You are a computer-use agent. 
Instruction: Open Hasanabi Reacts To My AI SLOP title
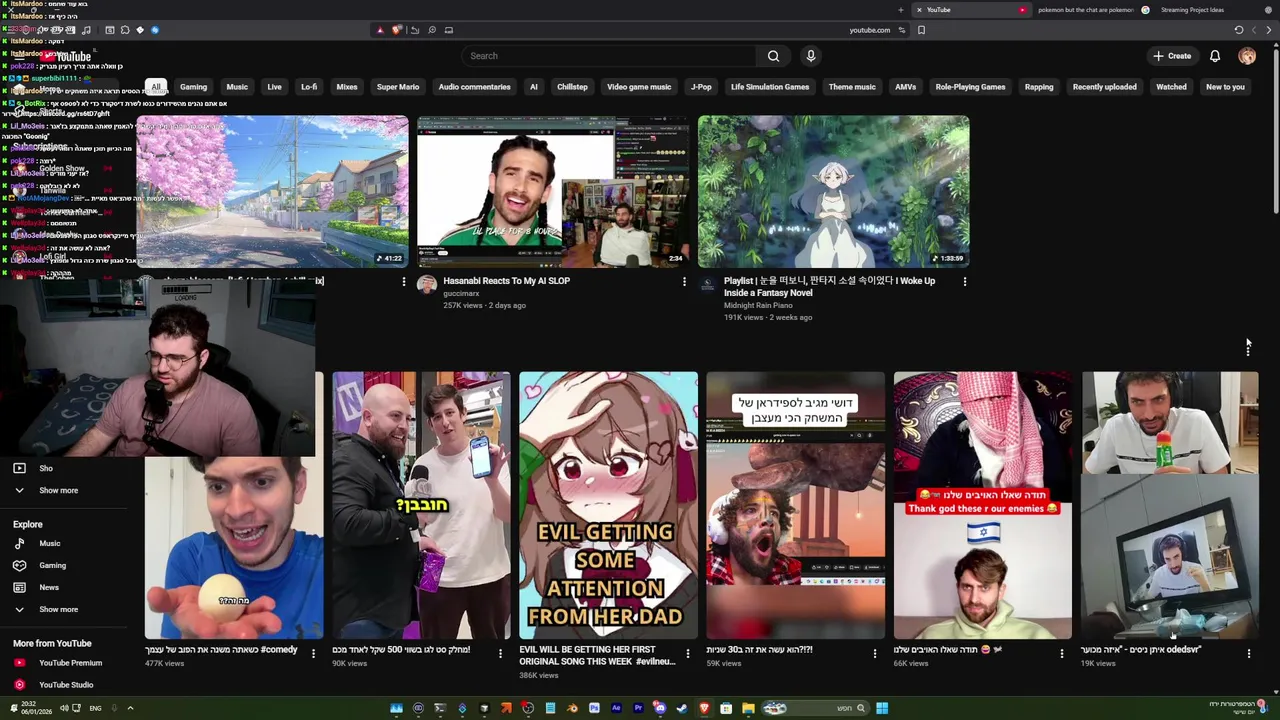pyautogui.click(x=506, y=281)
